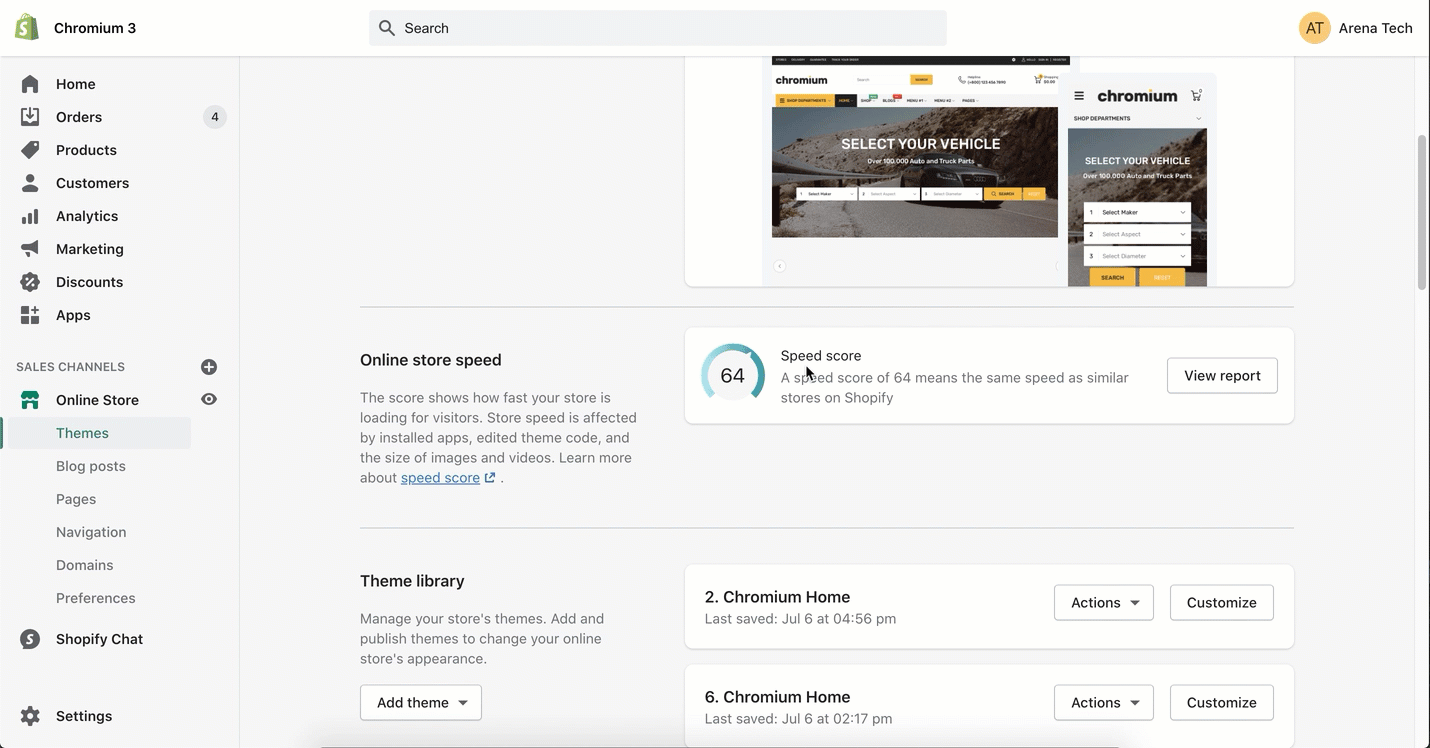This screenshot has height=748, width=1430.
Task: Follow the speed score link
Action: pyautogui.click(x=440, y=478)
